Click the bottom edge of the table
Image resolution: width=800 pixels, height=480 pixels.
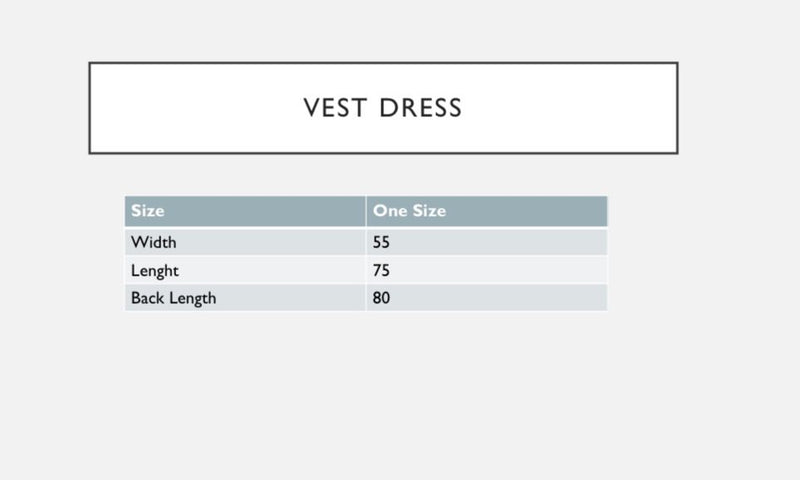366,311
